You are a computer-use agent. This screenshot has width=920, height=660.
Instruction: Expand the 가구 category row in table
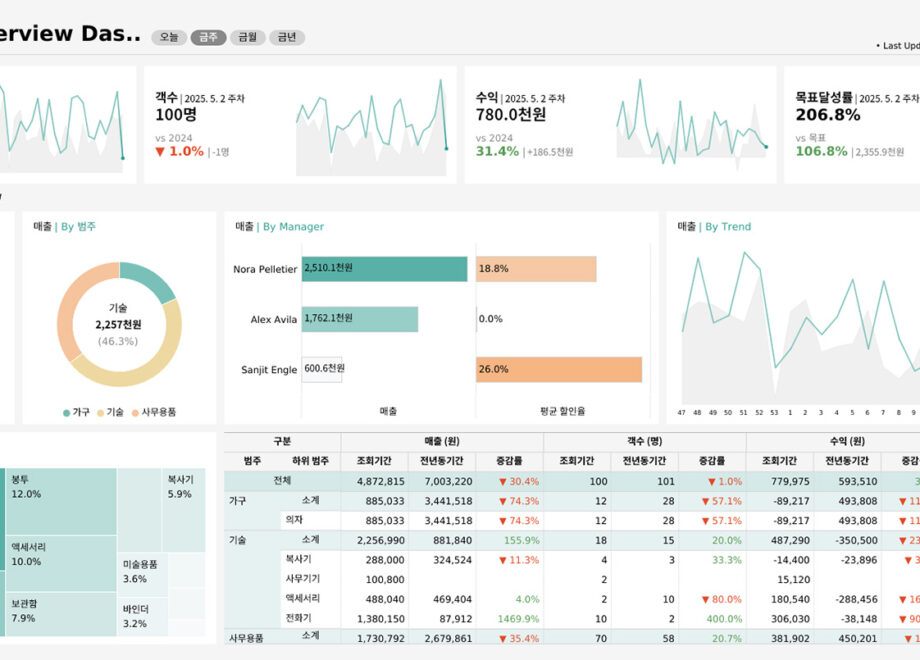coord(238,501)
